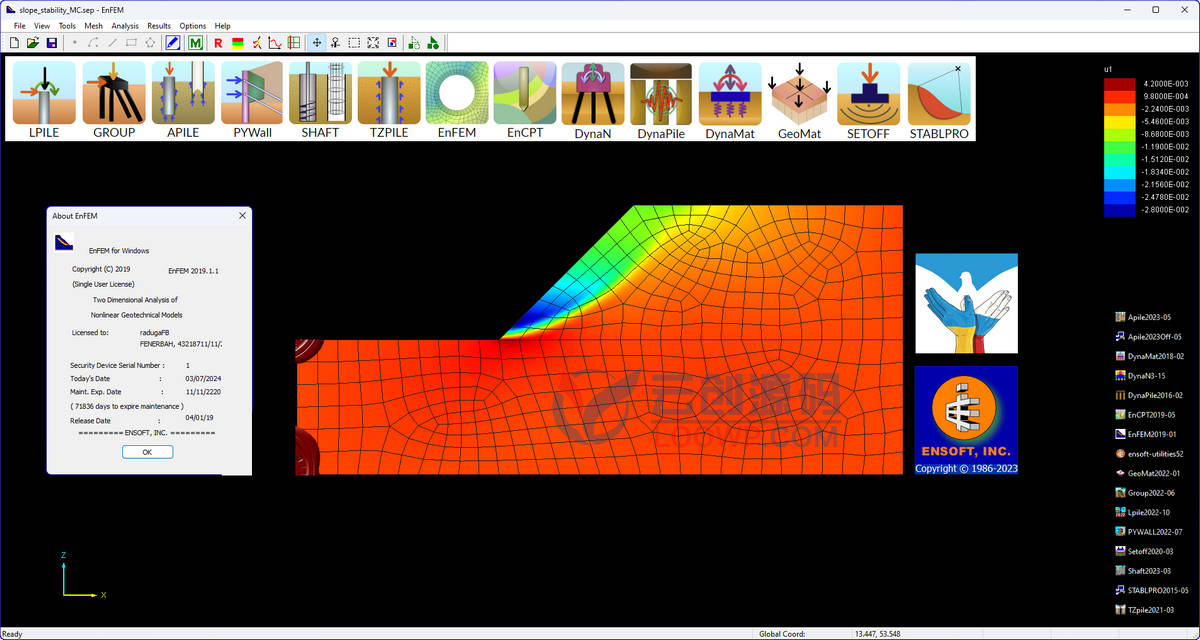This screenshot has height=640, width=1200.
Task: Open the DynaPile2016-02 desktop shortcut
Action: coord(1149,395)
